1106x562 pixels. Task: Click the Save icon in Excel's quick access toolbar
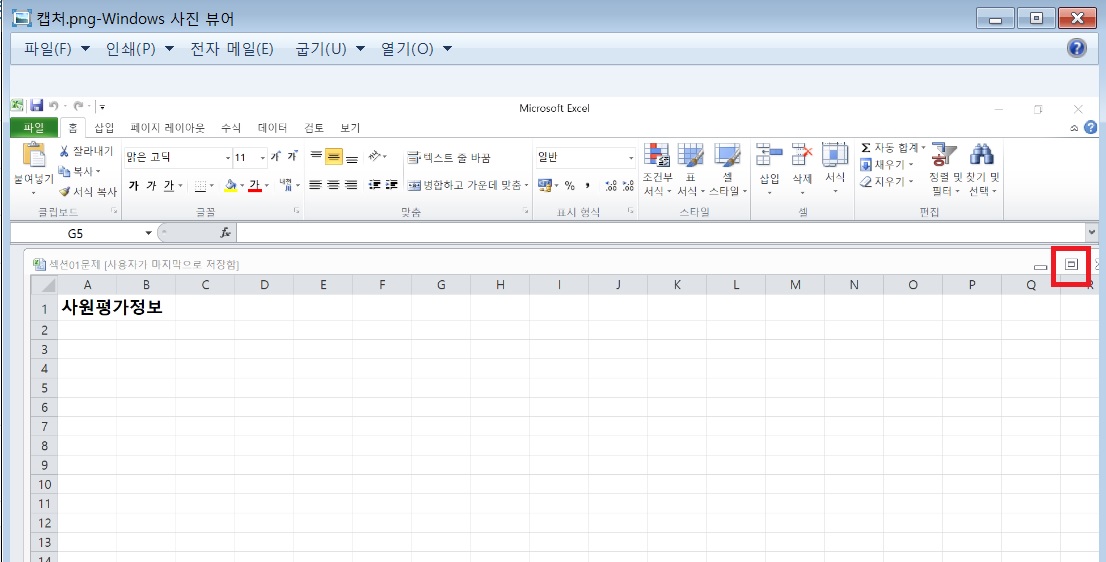(37, 106)
